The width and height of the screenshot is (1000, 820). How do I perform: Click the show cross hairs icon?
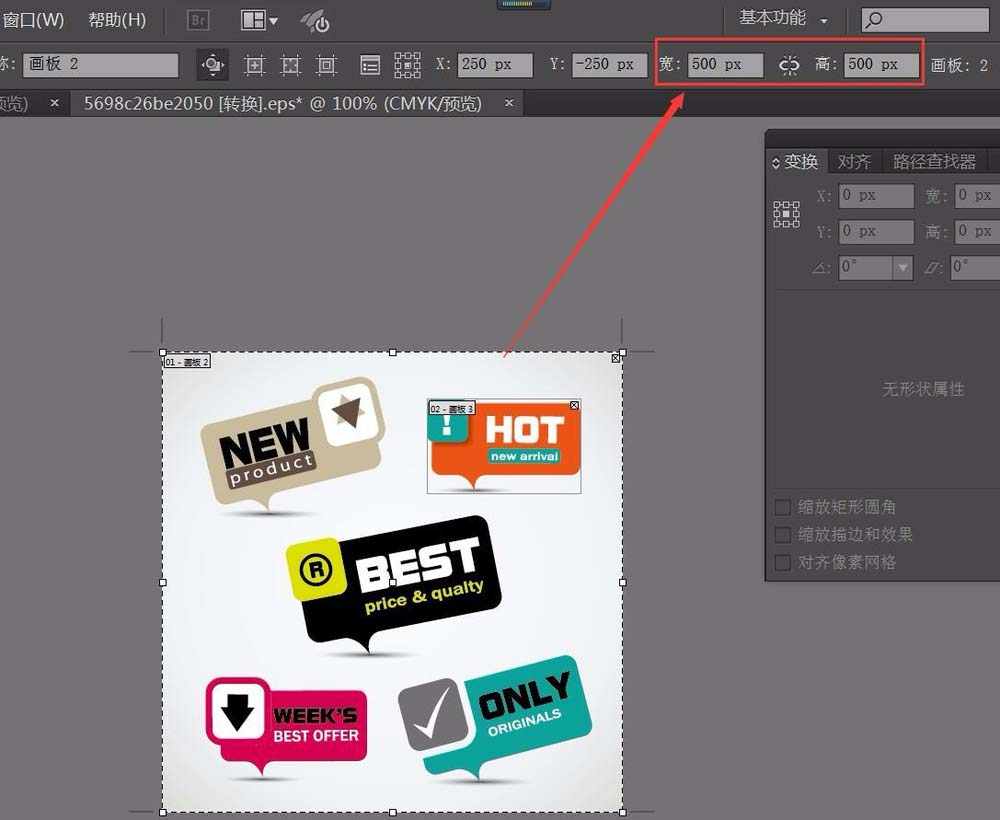pos(290,65)
